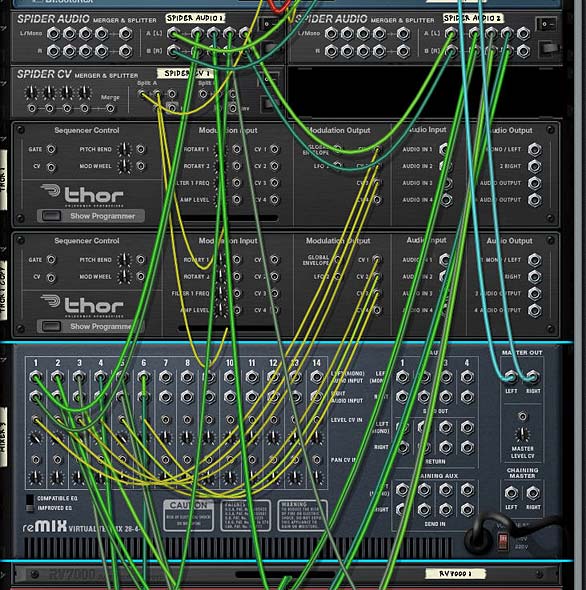Screen dimensions: 586x590
Task: Click Thor 1 Audio In 4 jack
Action: pyautogui.click(x=446, y=200)
